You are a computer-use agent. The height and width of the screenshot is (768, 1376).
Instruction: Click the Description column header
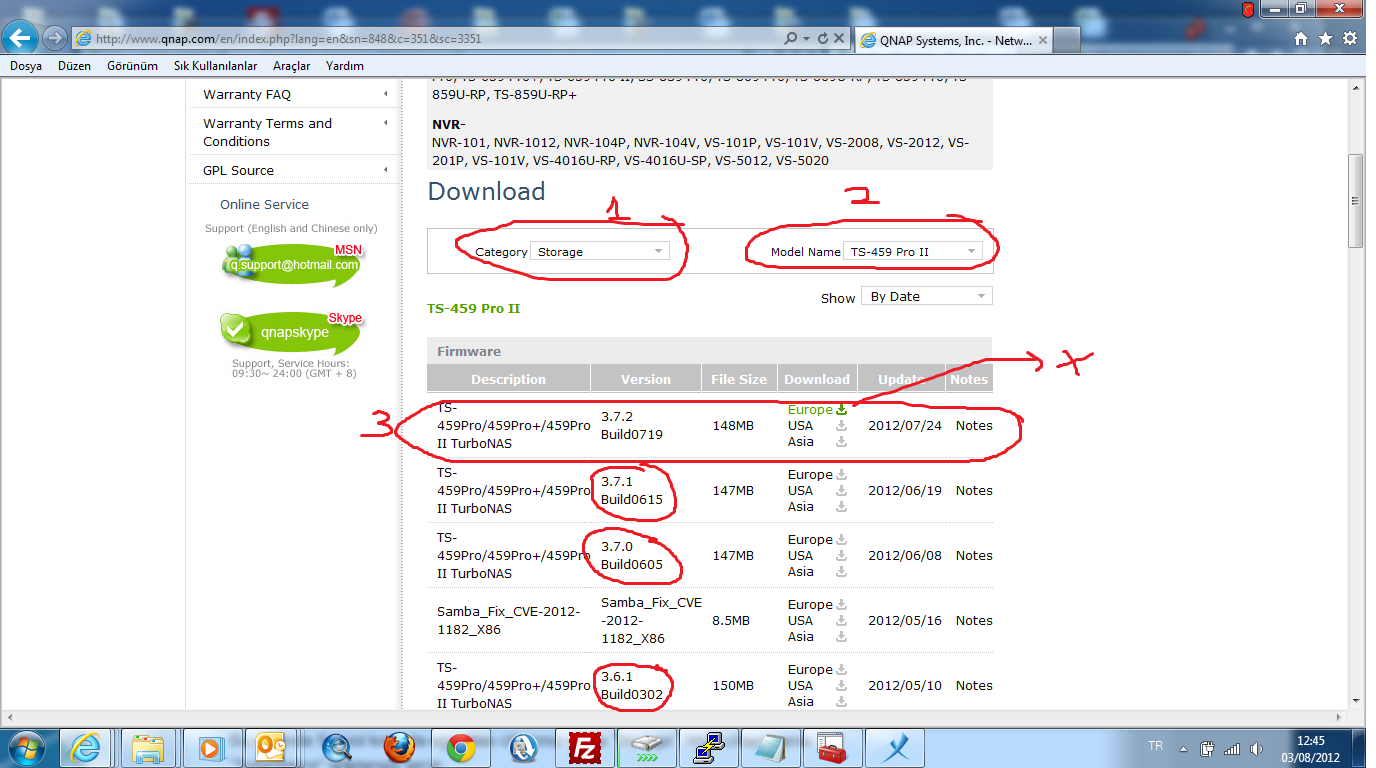pos(509,379)
